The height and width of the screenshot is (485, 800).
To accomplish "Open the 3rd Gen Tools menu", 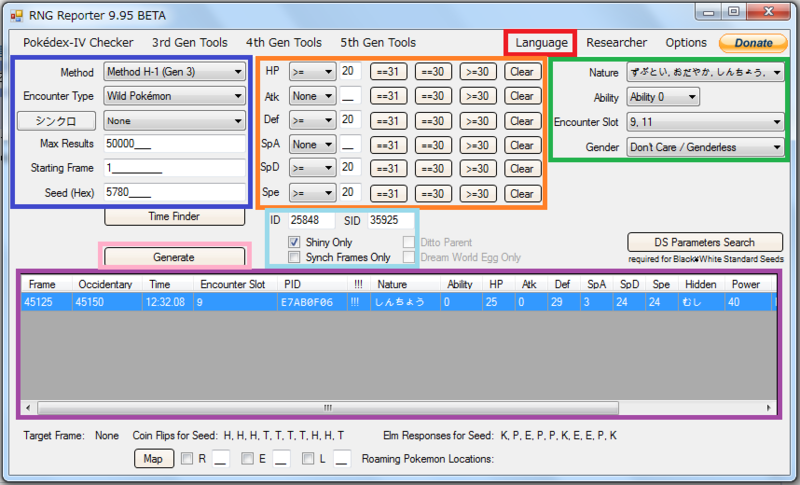I will coord(189,43).
